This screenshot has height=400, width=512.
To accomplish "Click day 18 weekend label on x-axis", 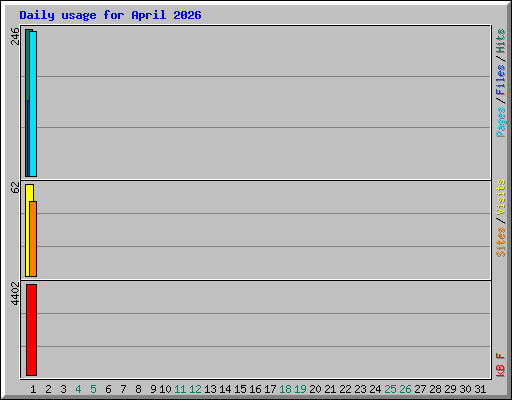I will pos(285,389).
